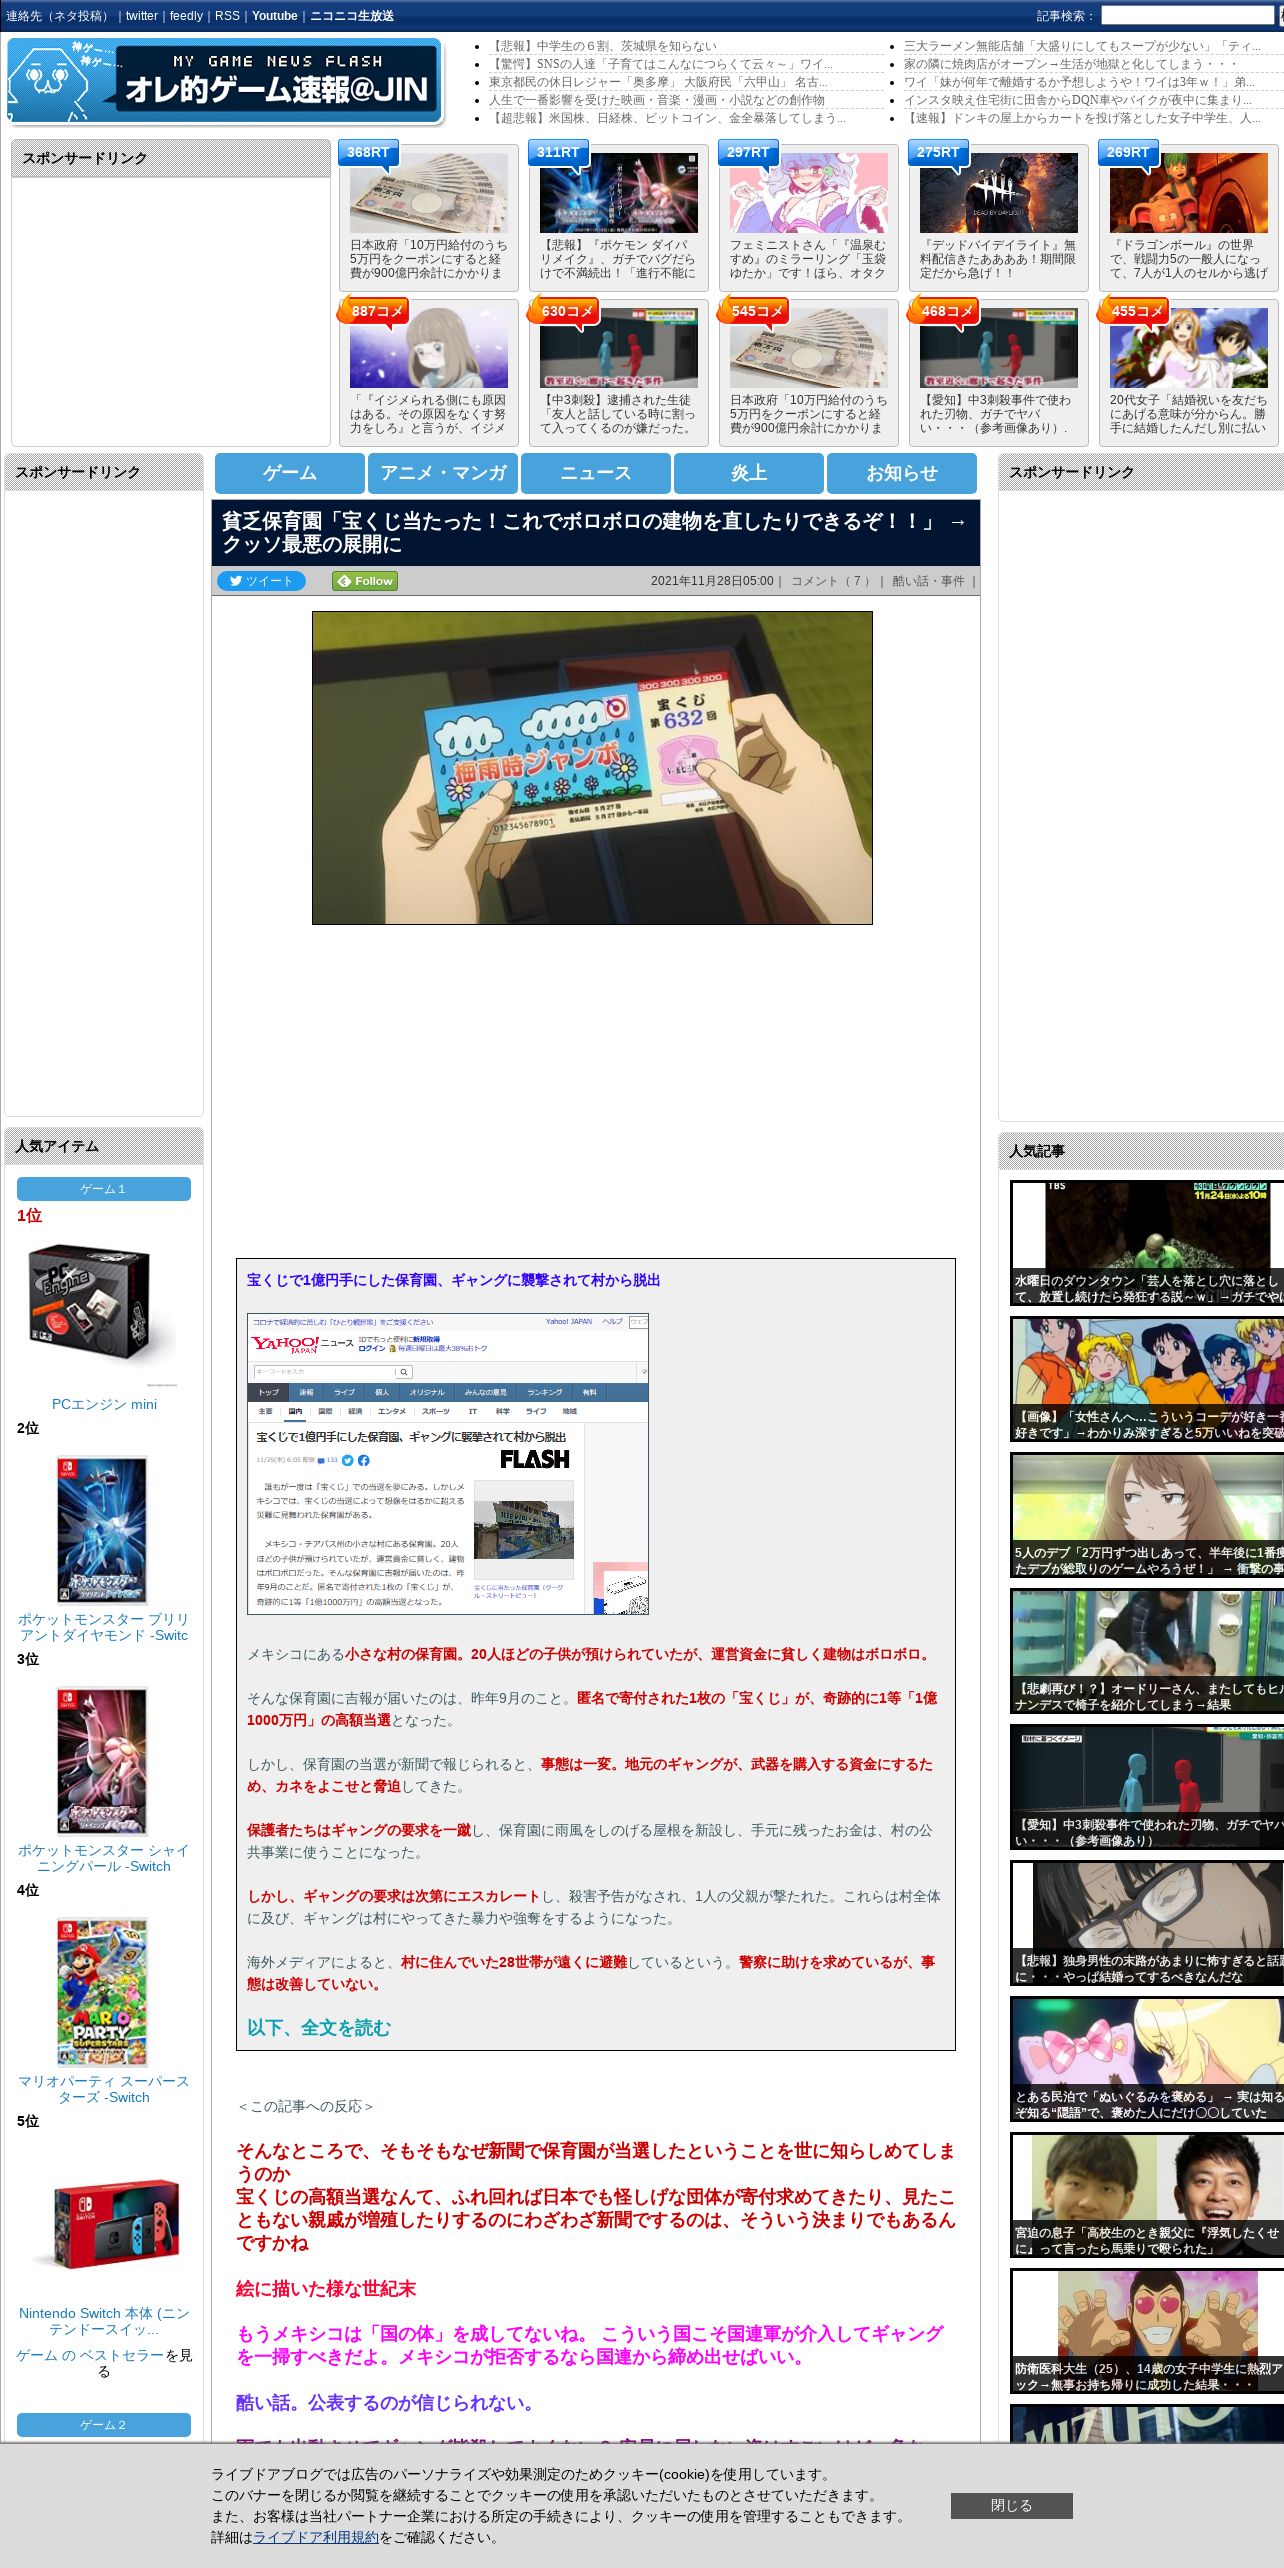
Task: Click the lottery ticket anime article image
Action: tap(592, 768)
